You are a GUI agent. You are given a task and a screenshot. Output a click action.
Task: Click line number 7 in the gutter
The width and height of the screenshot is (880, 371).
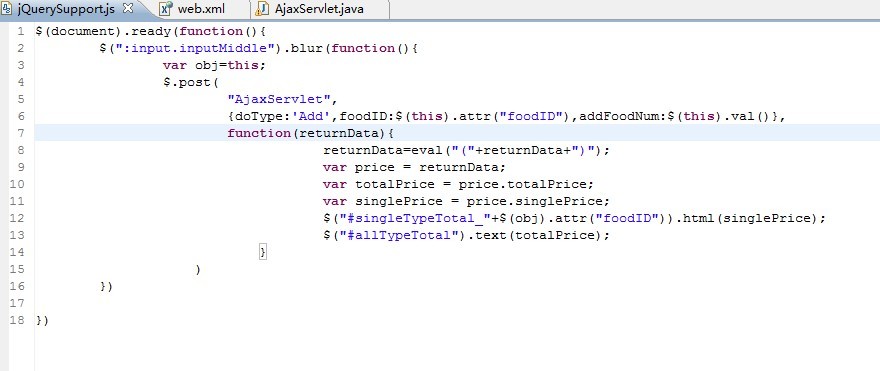tap(21, 133)
